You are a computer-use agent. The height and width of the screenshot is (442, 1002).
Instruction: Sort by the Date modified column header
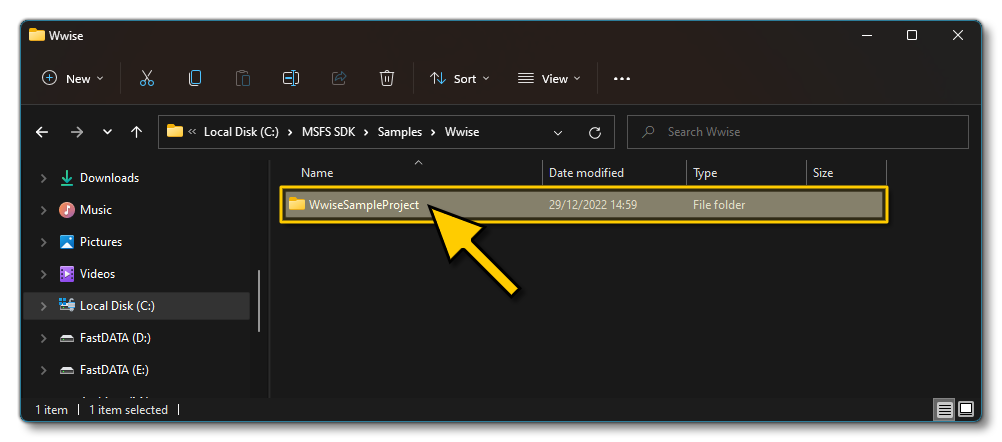(x=587, y=173)
